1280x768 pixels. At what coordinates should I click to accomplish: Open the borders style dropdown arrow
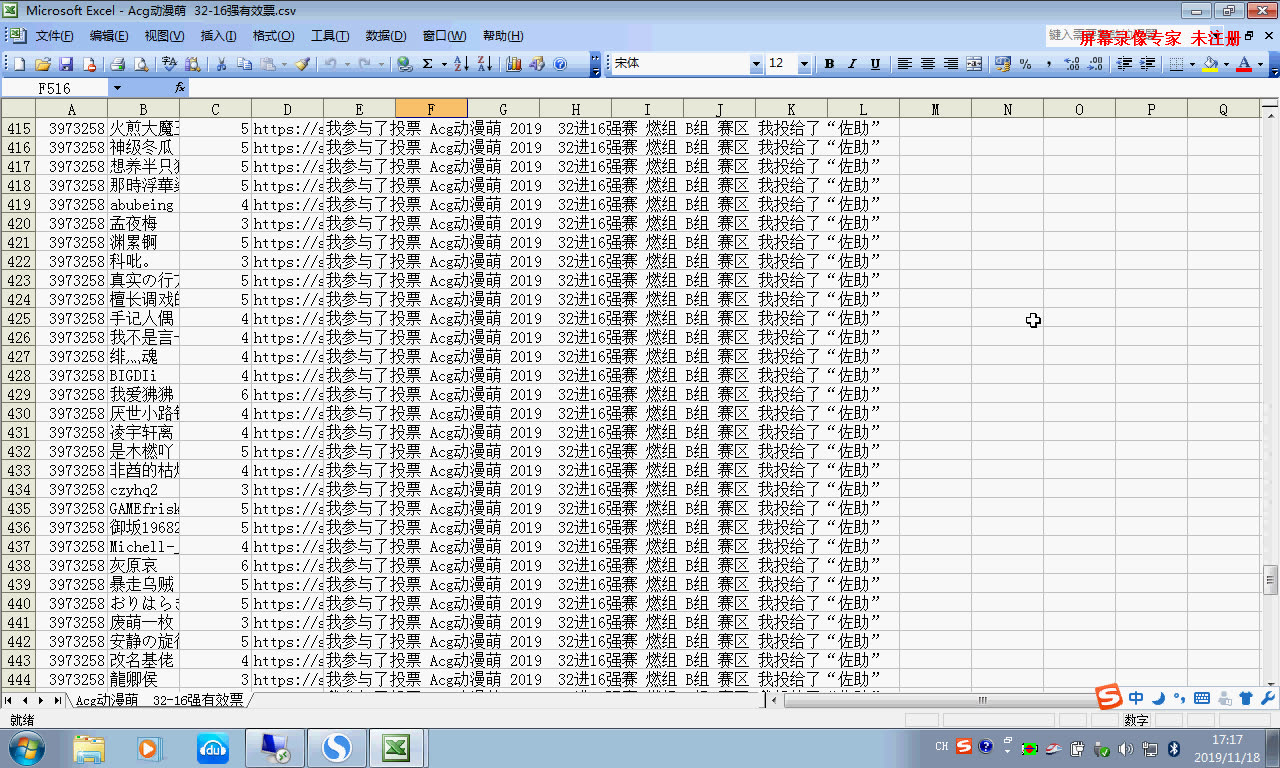pyautogui.click(x=1191, y=64)
